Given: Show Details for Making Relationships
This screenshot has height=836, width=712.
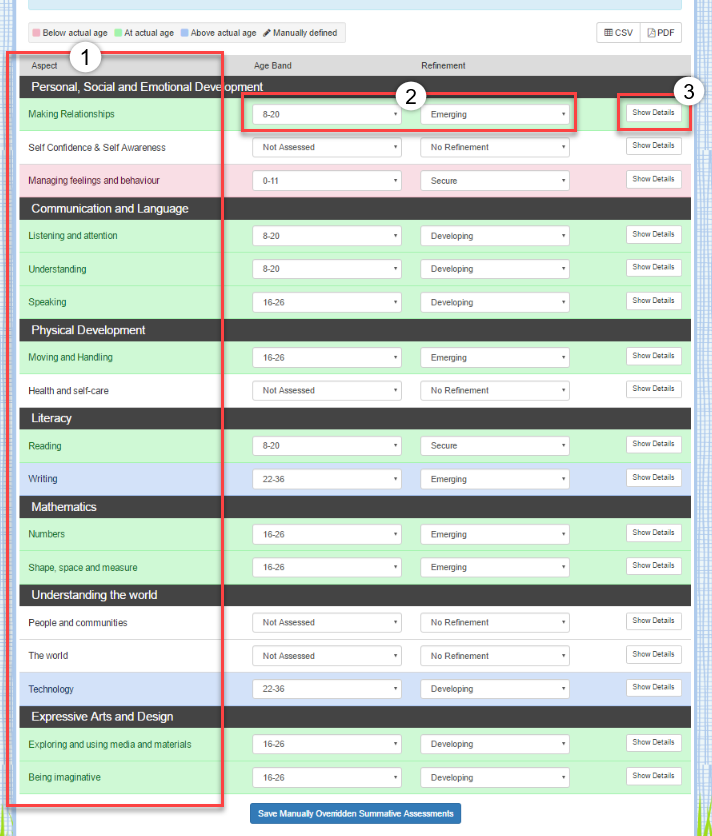Looking at the screenshot, I should pos(653,112).
